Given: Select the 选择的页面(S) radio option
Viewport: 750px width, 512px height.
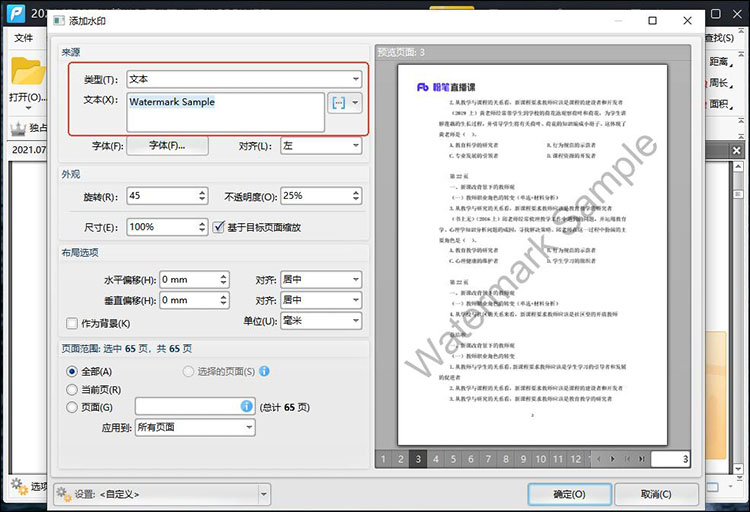Looking at the screenshot, I should click(188, 371).
